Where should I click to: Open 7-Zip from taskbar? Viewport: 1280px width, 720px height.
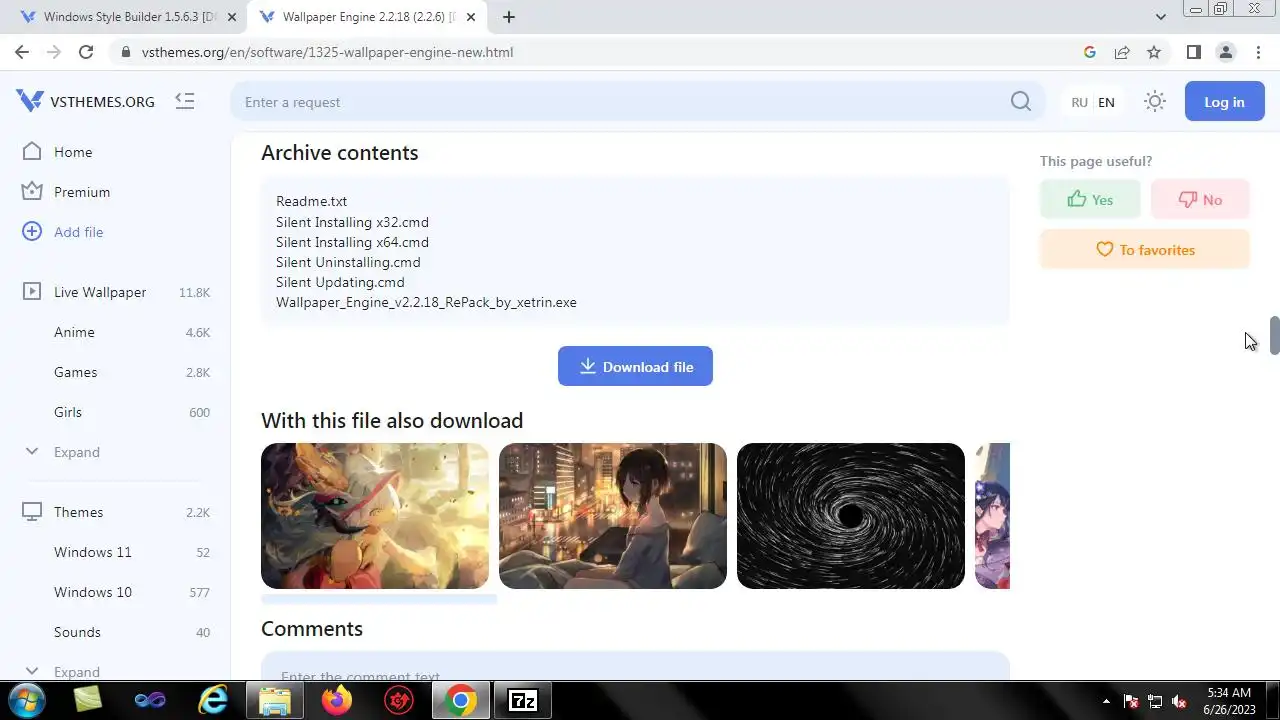523,701
